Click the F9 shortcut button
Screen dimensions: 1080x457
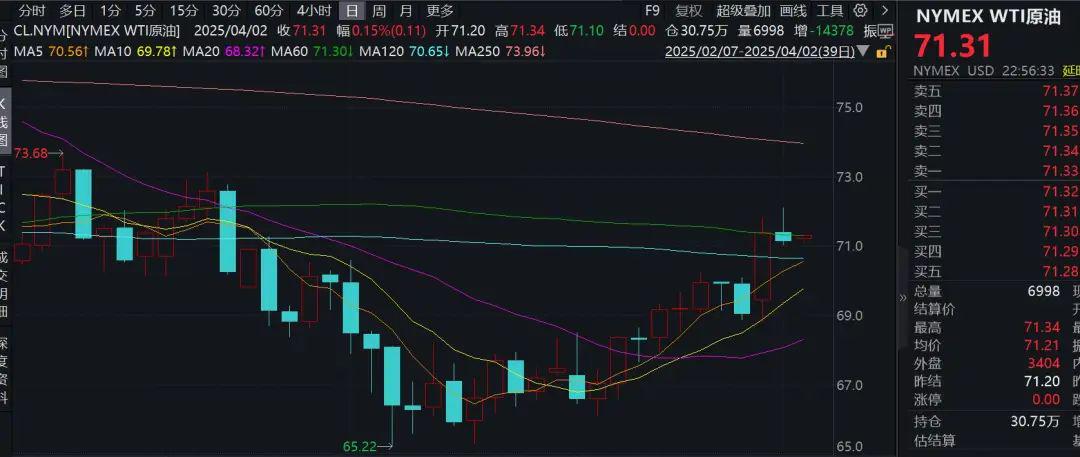click(652, 10)
